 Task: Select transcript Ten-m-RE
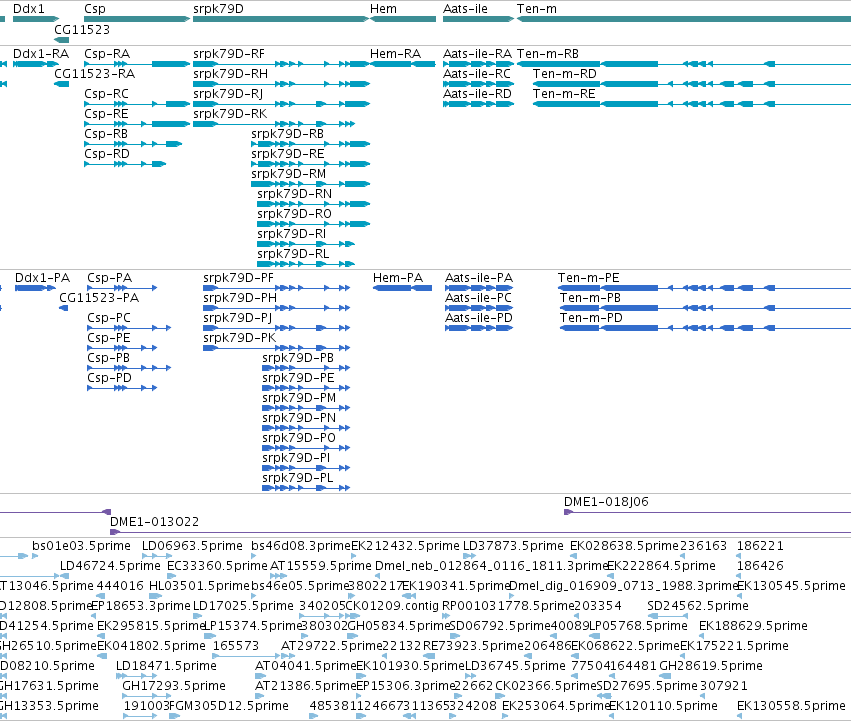click(564, 94)
